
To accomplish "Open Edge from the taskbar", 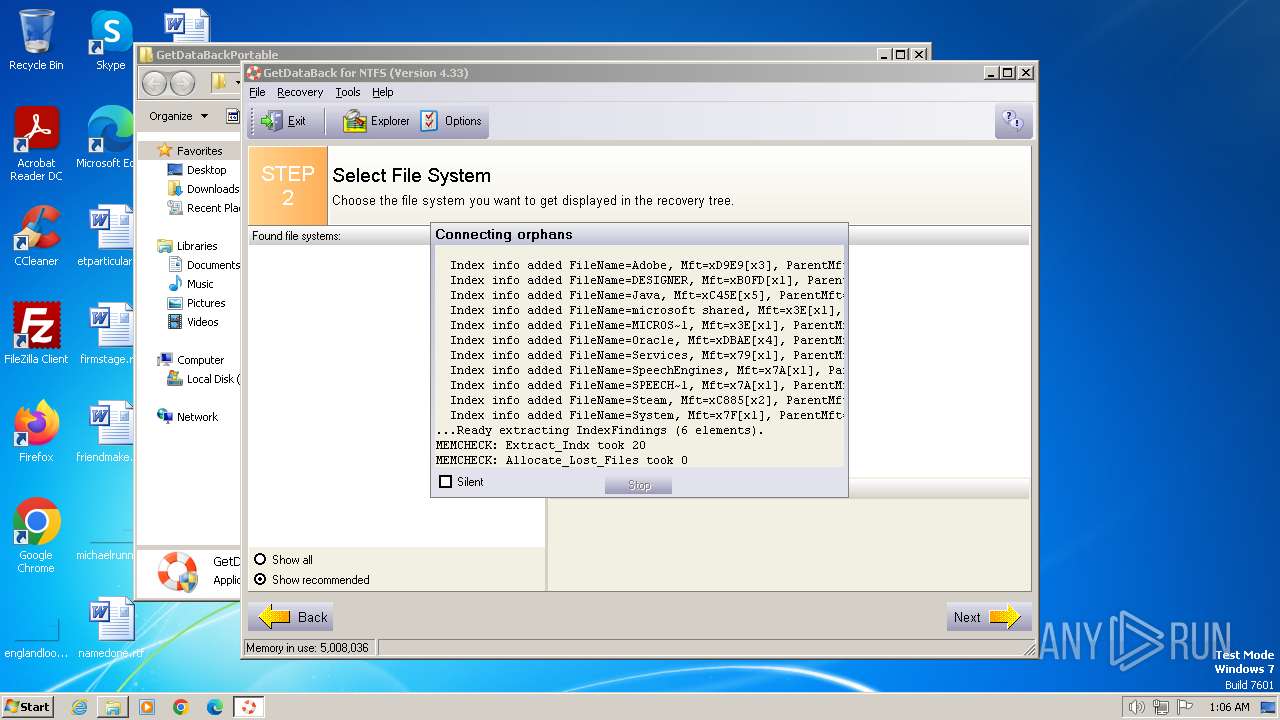I will pyautogui.click(x=215, y=707).
